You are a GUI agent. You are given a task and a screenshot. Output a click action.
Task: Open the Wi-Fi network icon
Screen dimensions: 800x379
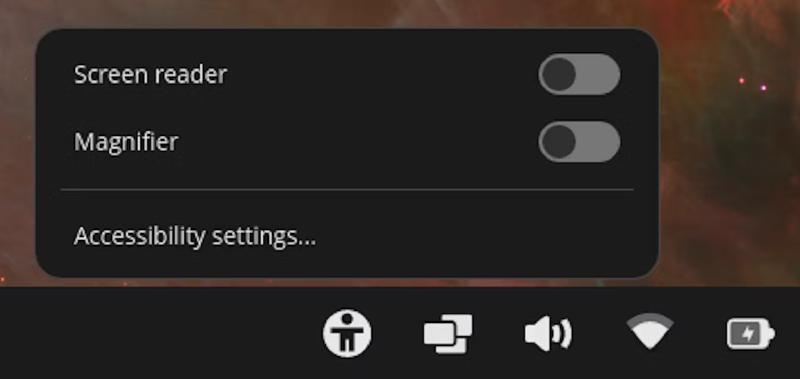click(649, 331)
